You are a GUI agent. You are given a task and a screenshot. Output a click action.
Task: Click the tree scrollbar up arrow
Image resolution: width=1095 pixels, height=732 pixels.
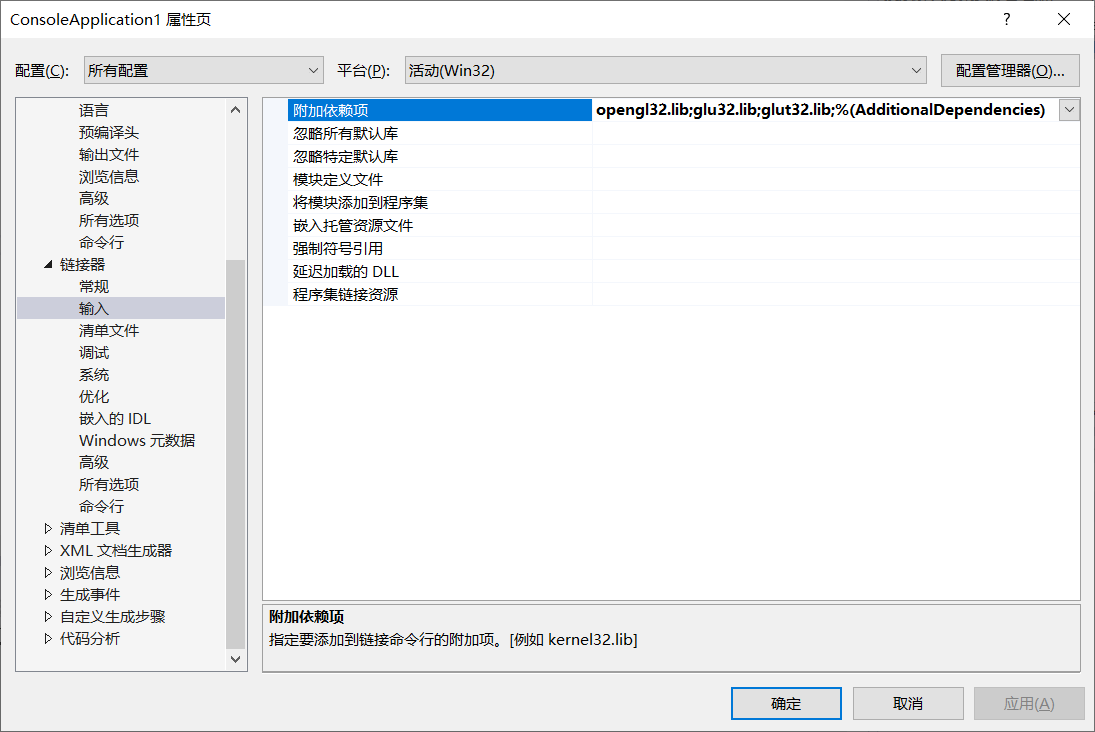[x=235, y=110]
